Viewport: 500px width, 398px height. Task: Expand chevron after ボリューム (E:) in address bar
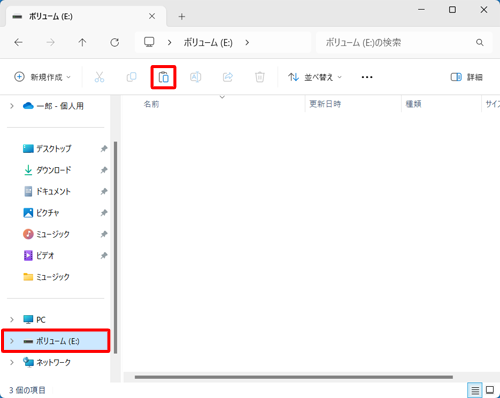pyautogui.click(x=247, y=43)
